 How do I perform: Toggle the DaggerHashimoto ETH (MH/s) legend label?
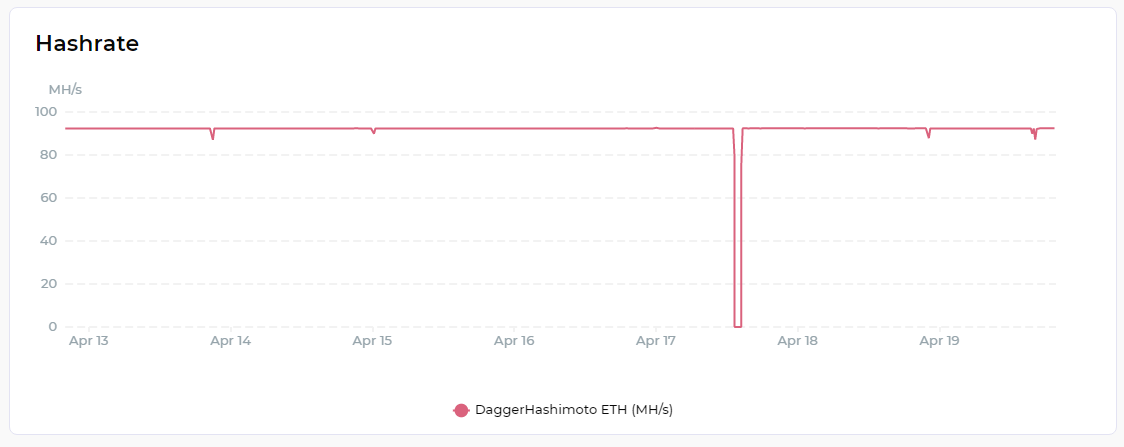tap(573, 410)
